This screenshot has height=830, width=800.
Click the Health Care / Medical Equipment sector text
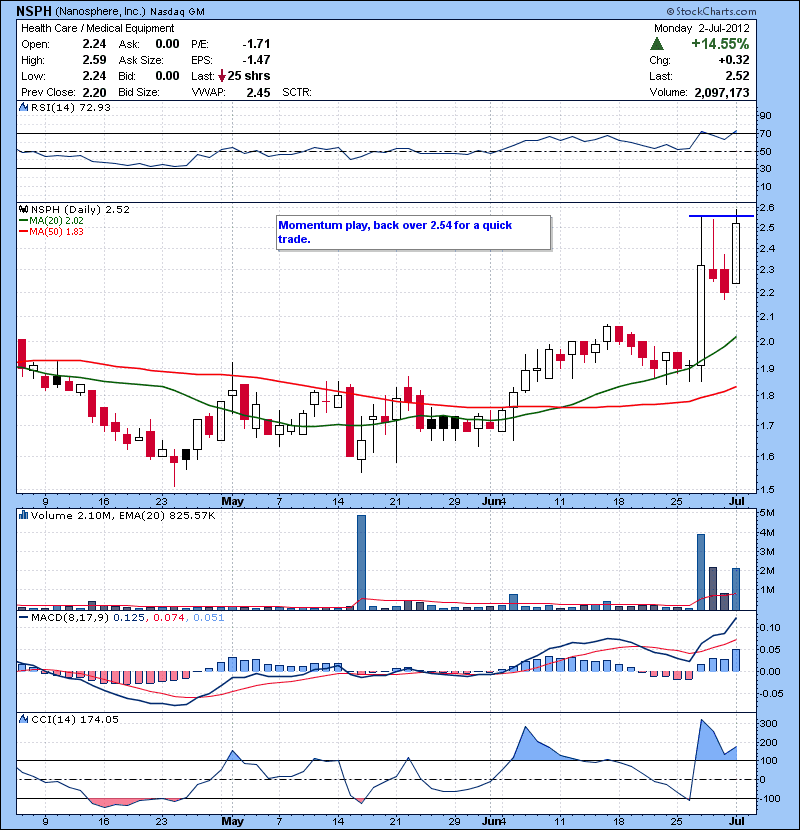pos(97,28)
